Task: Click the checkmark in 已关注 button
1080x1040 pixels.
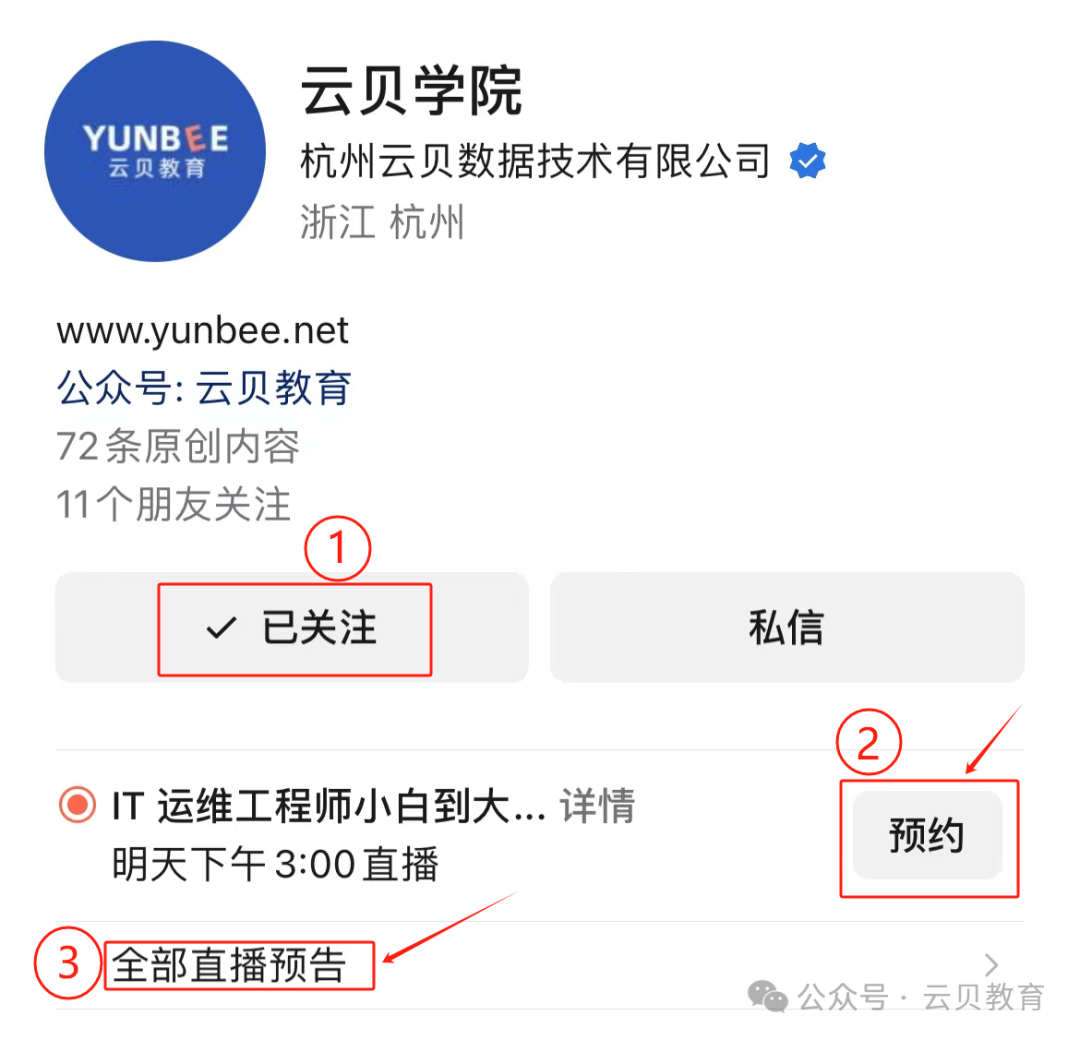Action: click(x=222, y=627)
